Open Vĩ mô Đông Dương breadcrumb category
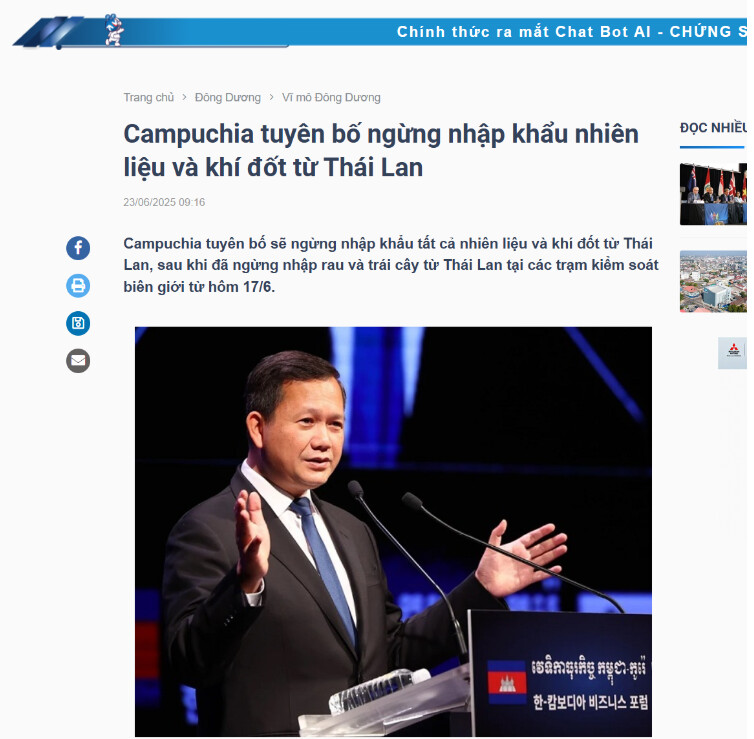 (331, 98)
